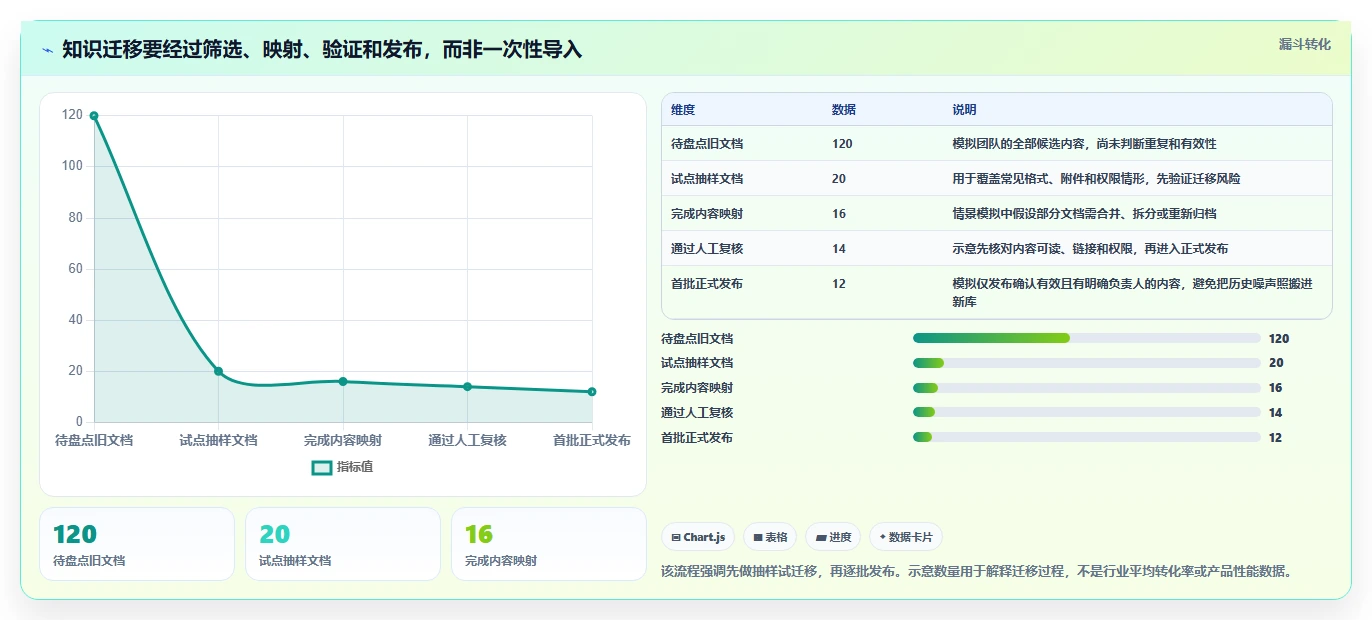Click the footnote 该流程强调先做抽样试迁移
Viewport: 1372px width, 620px height.
(x=977, y=572)
